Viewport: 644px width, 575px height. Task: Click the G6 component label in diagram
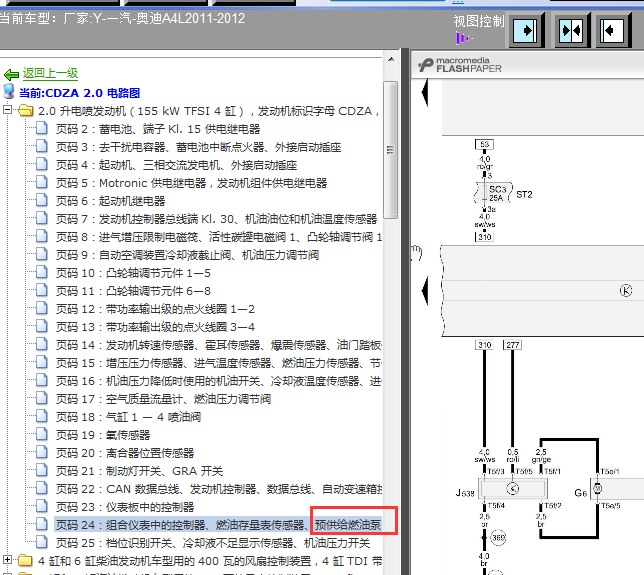point(580,492)
